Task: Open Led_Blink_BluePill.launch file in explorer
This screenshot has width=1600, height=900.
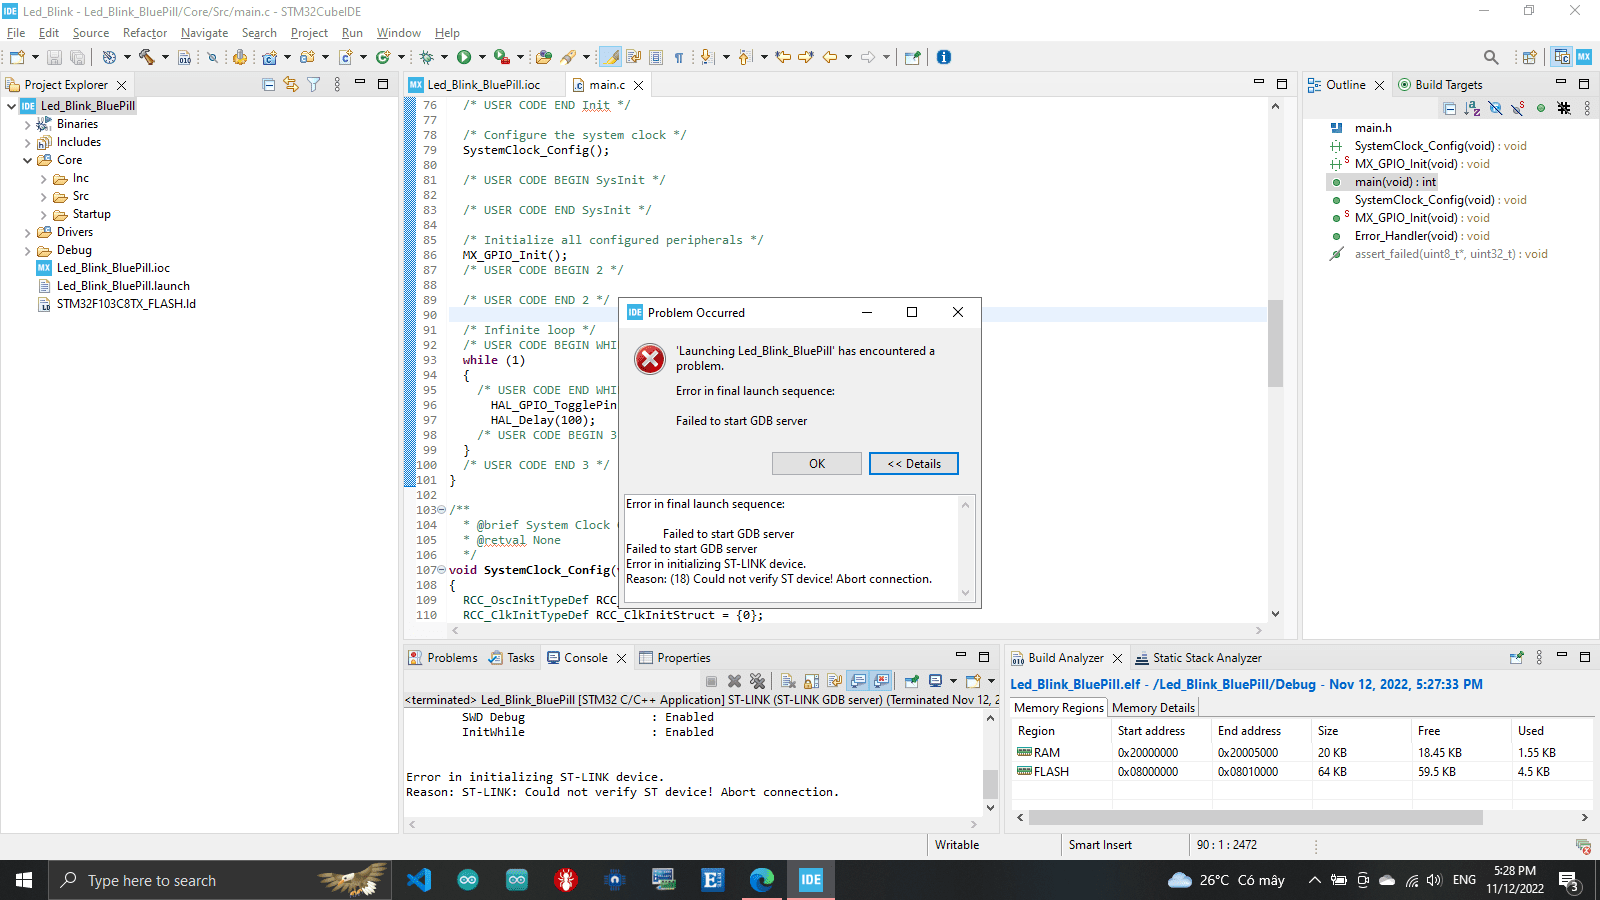Action: point(123,286)
